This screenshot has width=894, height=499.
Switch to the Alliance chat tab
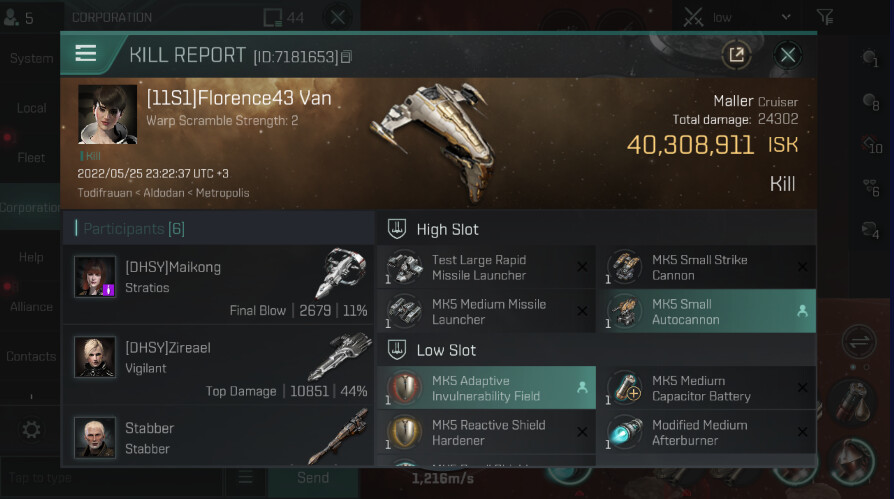pyautogui.click(x=31, y=307)
